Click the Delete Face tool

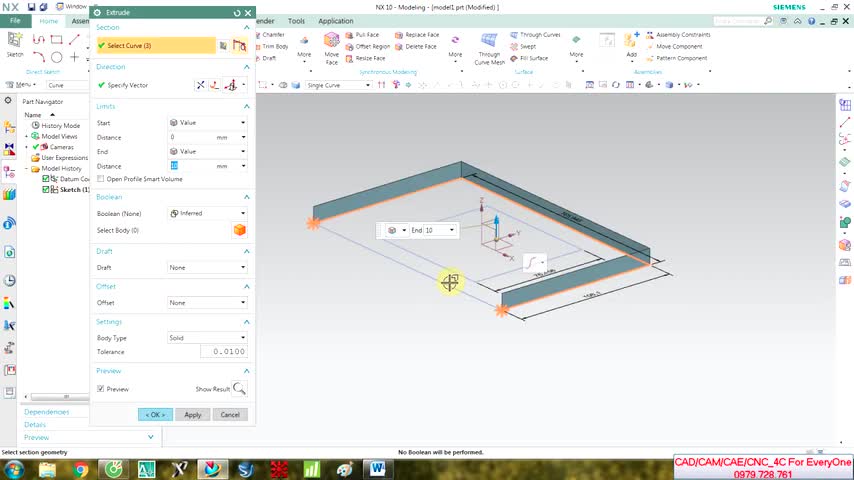[416, 47]
